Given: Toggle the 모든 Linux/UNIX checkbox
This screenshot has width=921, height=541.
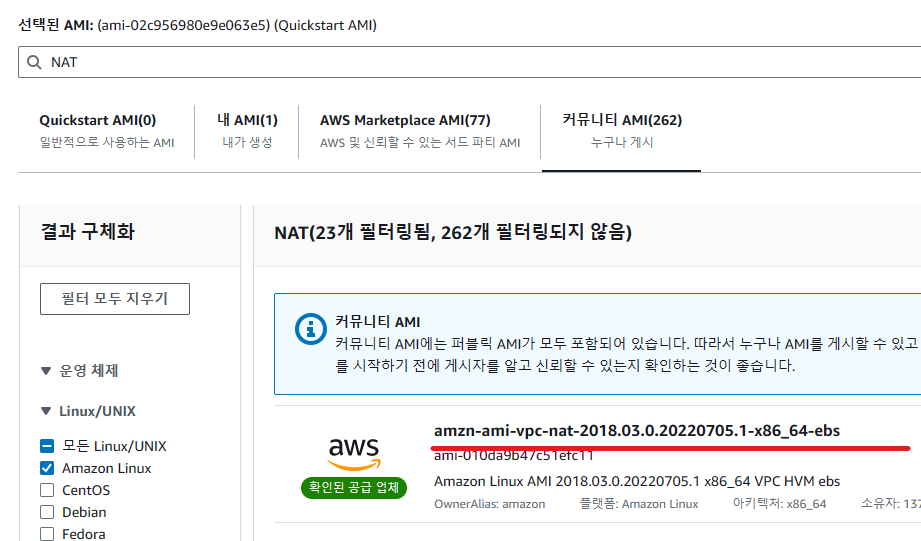Looking at the screenshot, I should (47, 446).
